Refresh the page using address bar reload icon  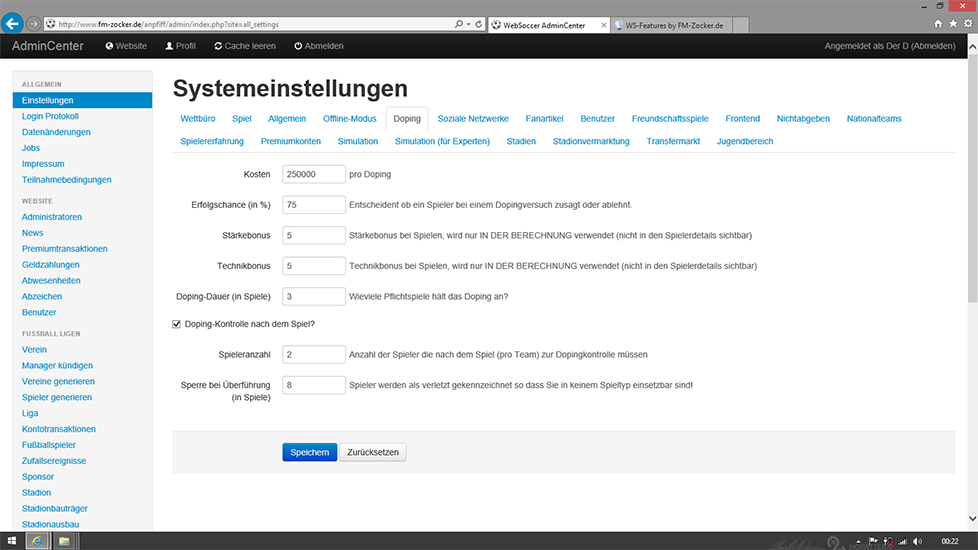click(x=479, y=23)
